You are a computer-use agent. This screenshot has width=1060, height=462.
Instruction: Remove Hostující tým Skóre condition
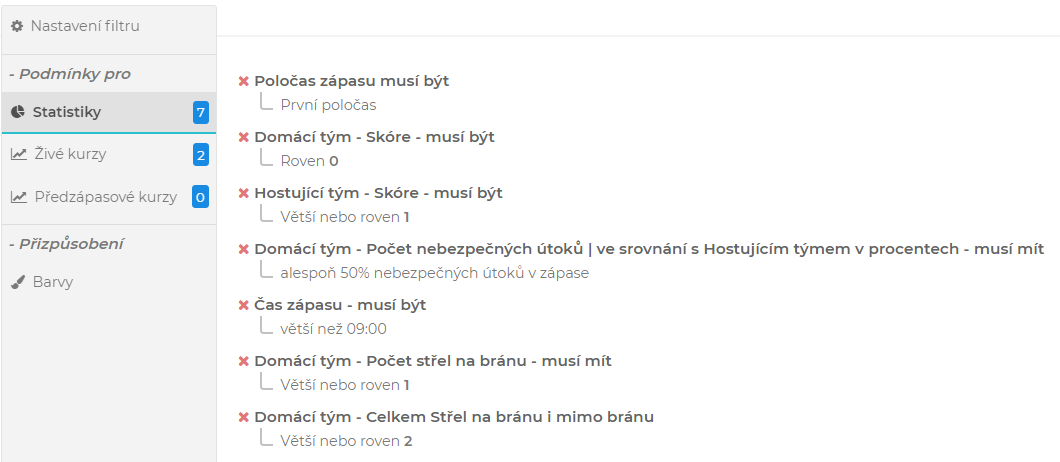pyautogui.click(x=243, y=193)
